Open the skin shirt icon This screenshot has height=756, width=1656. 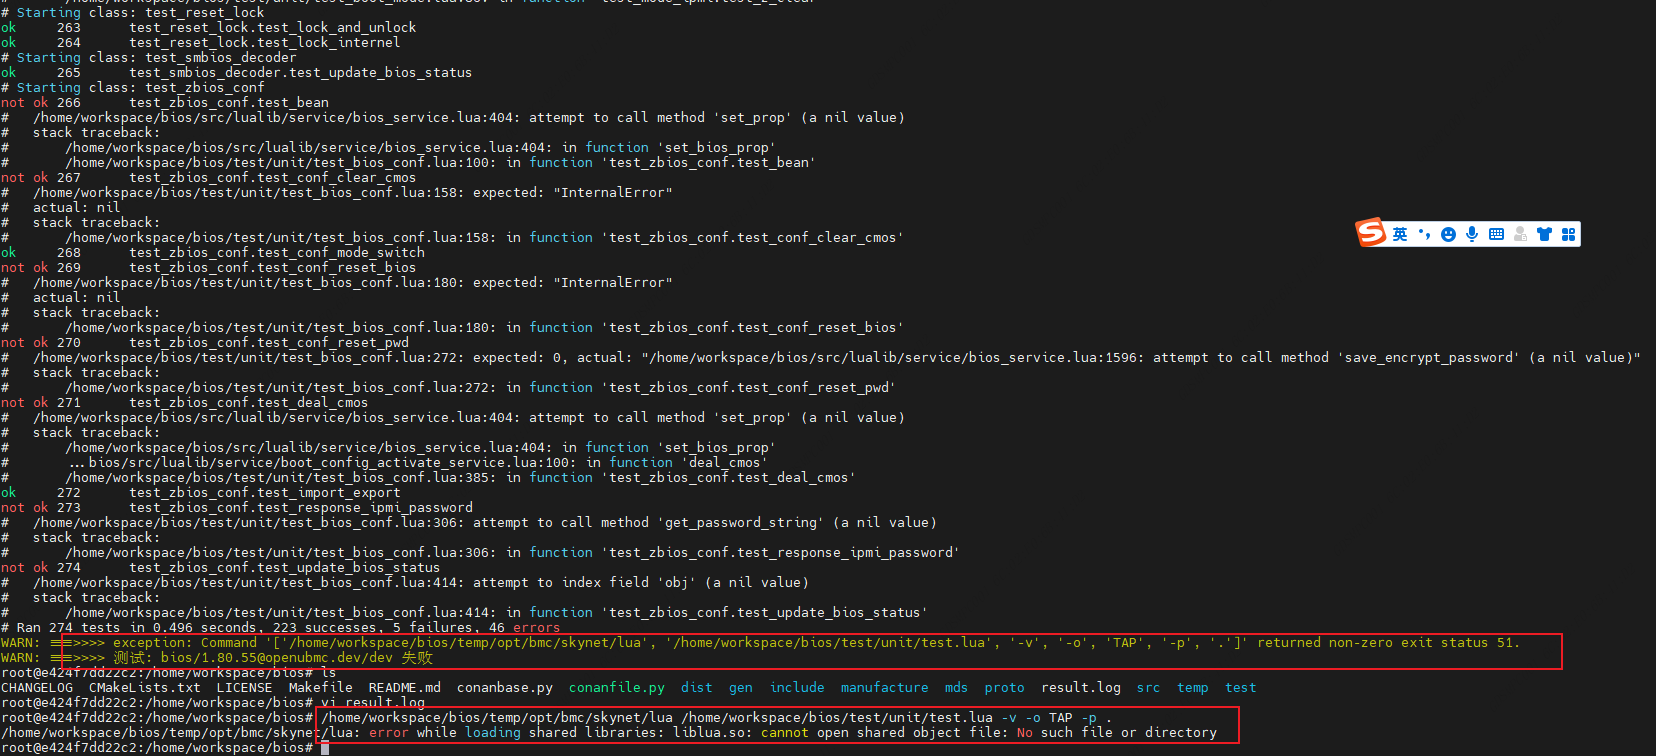point(1544,234)
